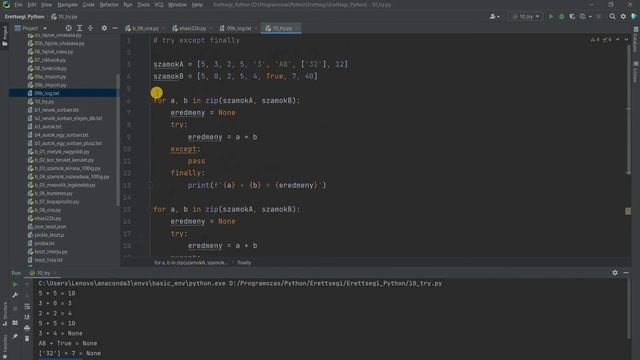The width and height of the screenshot is (640, 360).
Task: Open Edit menu
Action: point(31,5)
